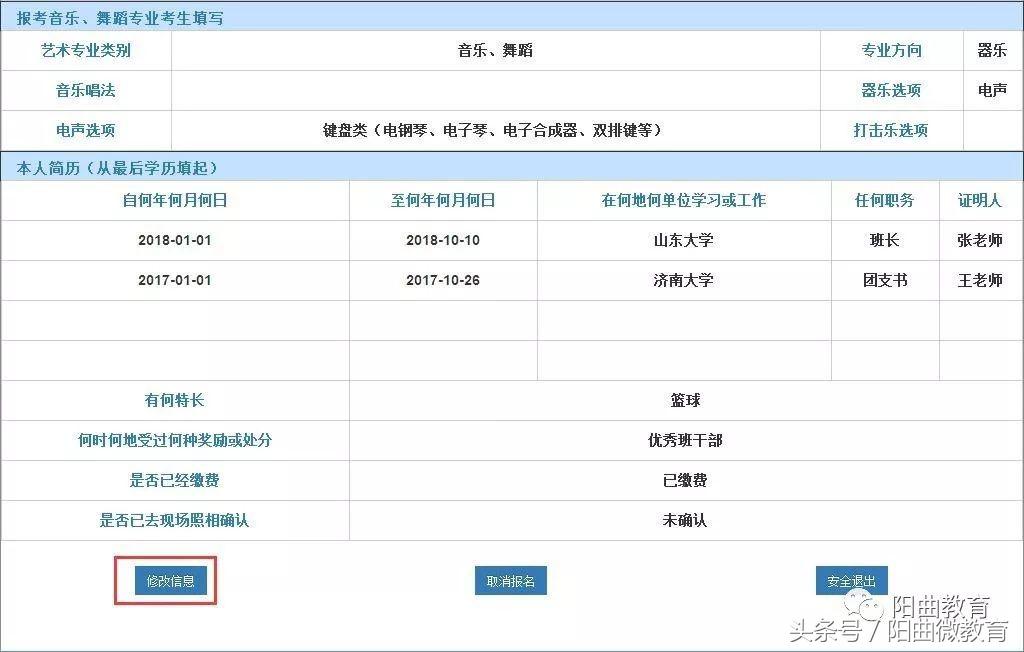
Task: Click the 电声选项 keyboard instruments cell
Action: click(495, 130)
